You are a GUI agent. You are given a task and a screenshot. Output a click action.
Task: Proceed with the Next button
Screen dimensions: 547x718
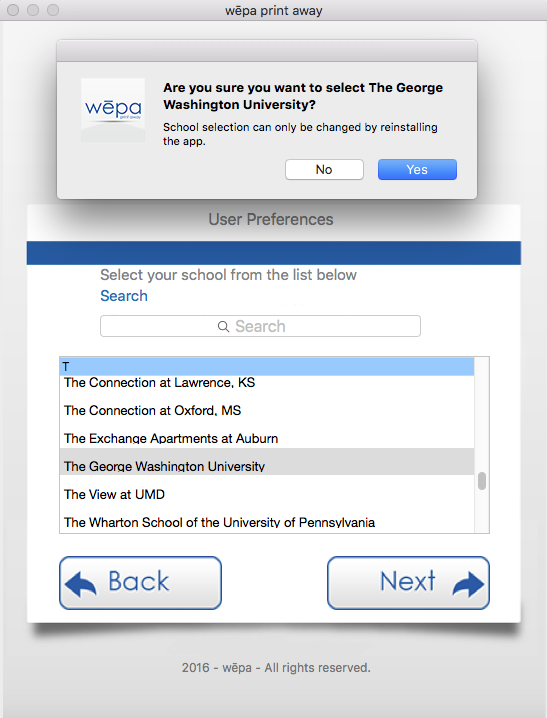[x=408, y=583]
